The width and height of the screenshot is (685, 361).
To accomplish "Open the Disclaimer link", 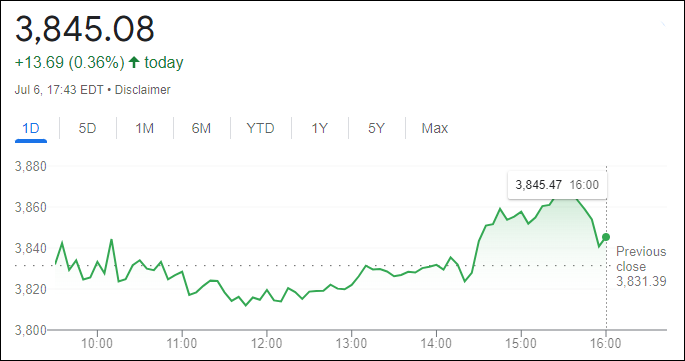I will click(x=142, y=90).
